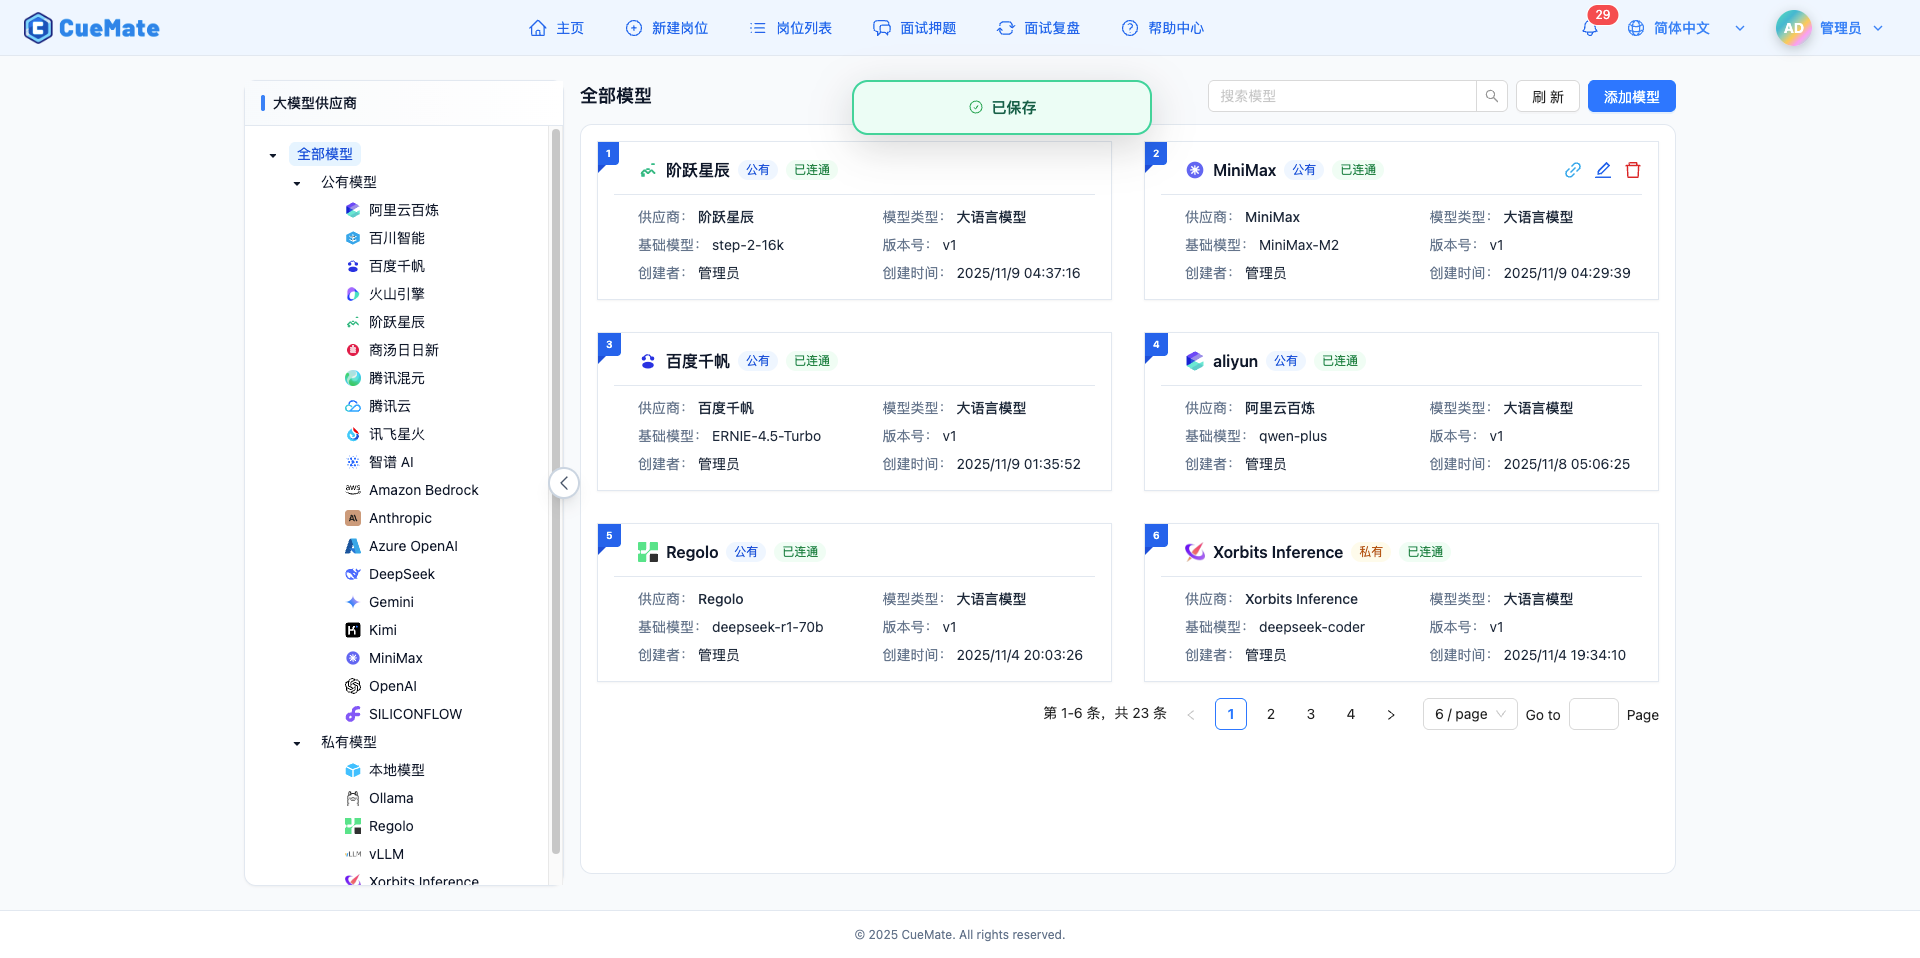This screenshot has height=958, width=1920.
Task: Click the notification bell icon
Action: click(x=1589, y=28)
